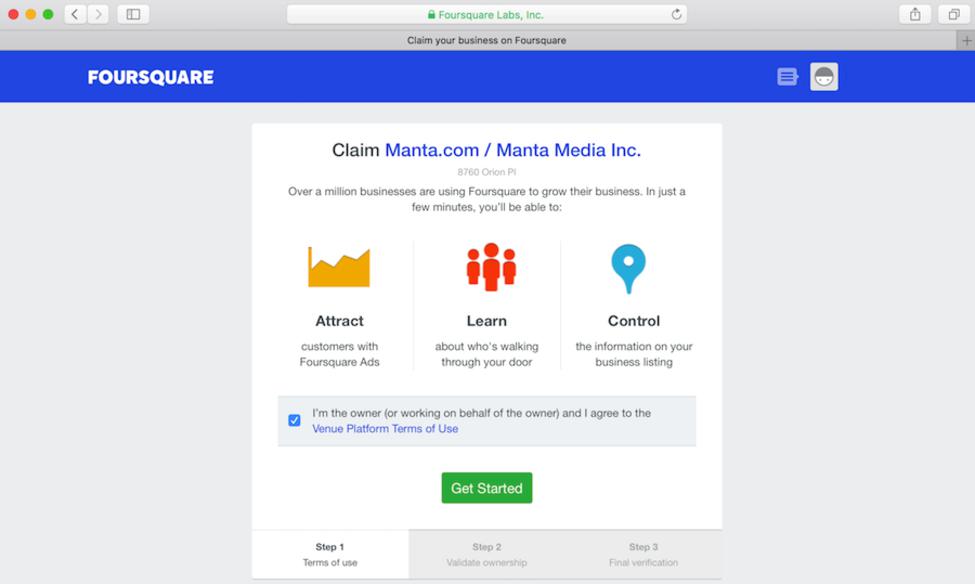Viewport: 975px width, 584px height.
Task: Click the green full-screen window button
Action: pos(48,14)
